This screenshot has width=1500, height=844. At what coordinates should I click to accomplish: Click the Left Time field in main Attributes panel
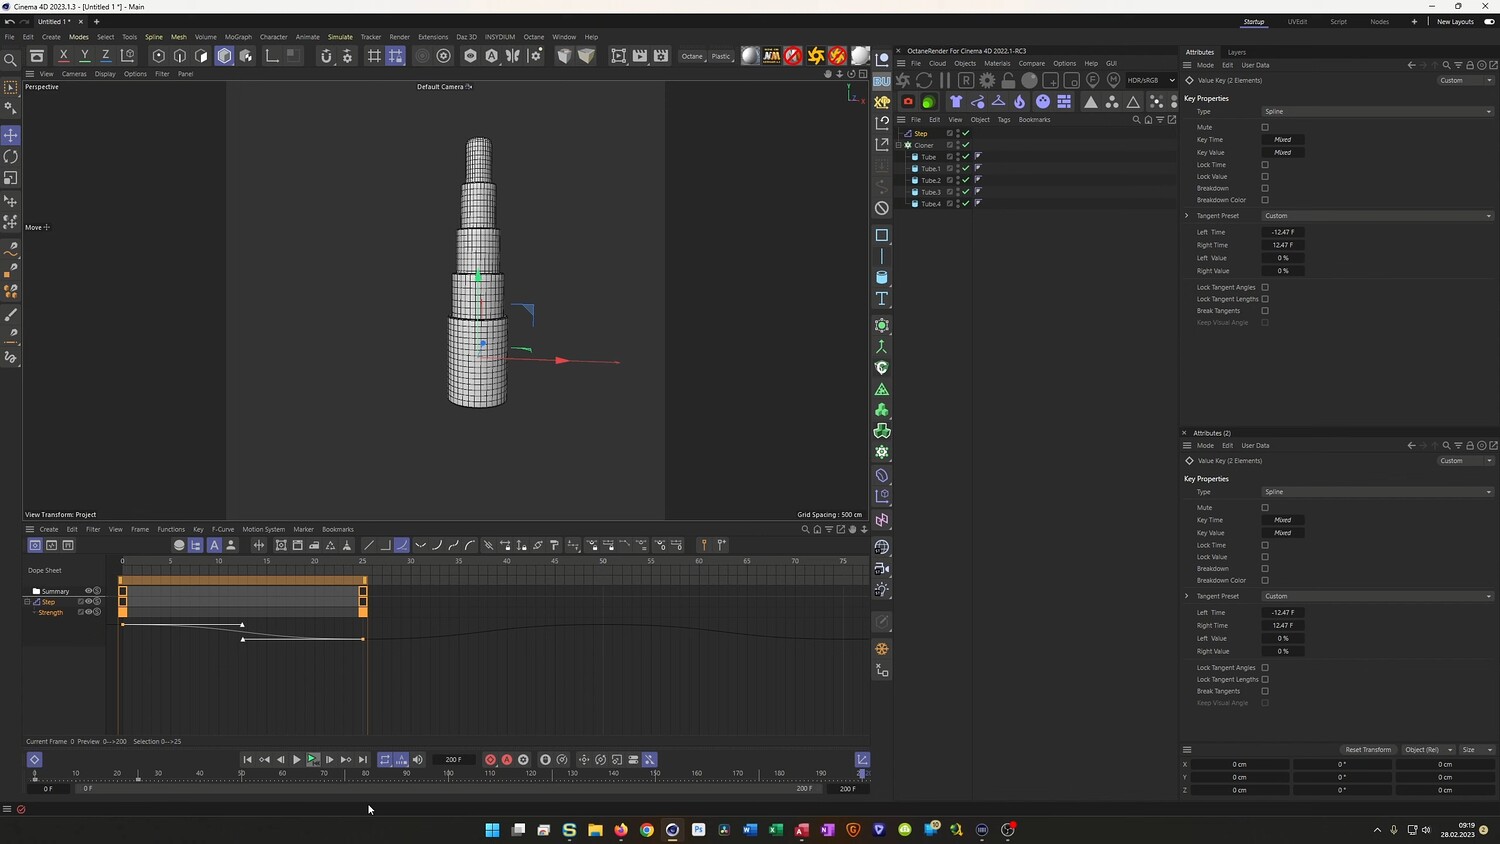click(x=1283, y=232)
